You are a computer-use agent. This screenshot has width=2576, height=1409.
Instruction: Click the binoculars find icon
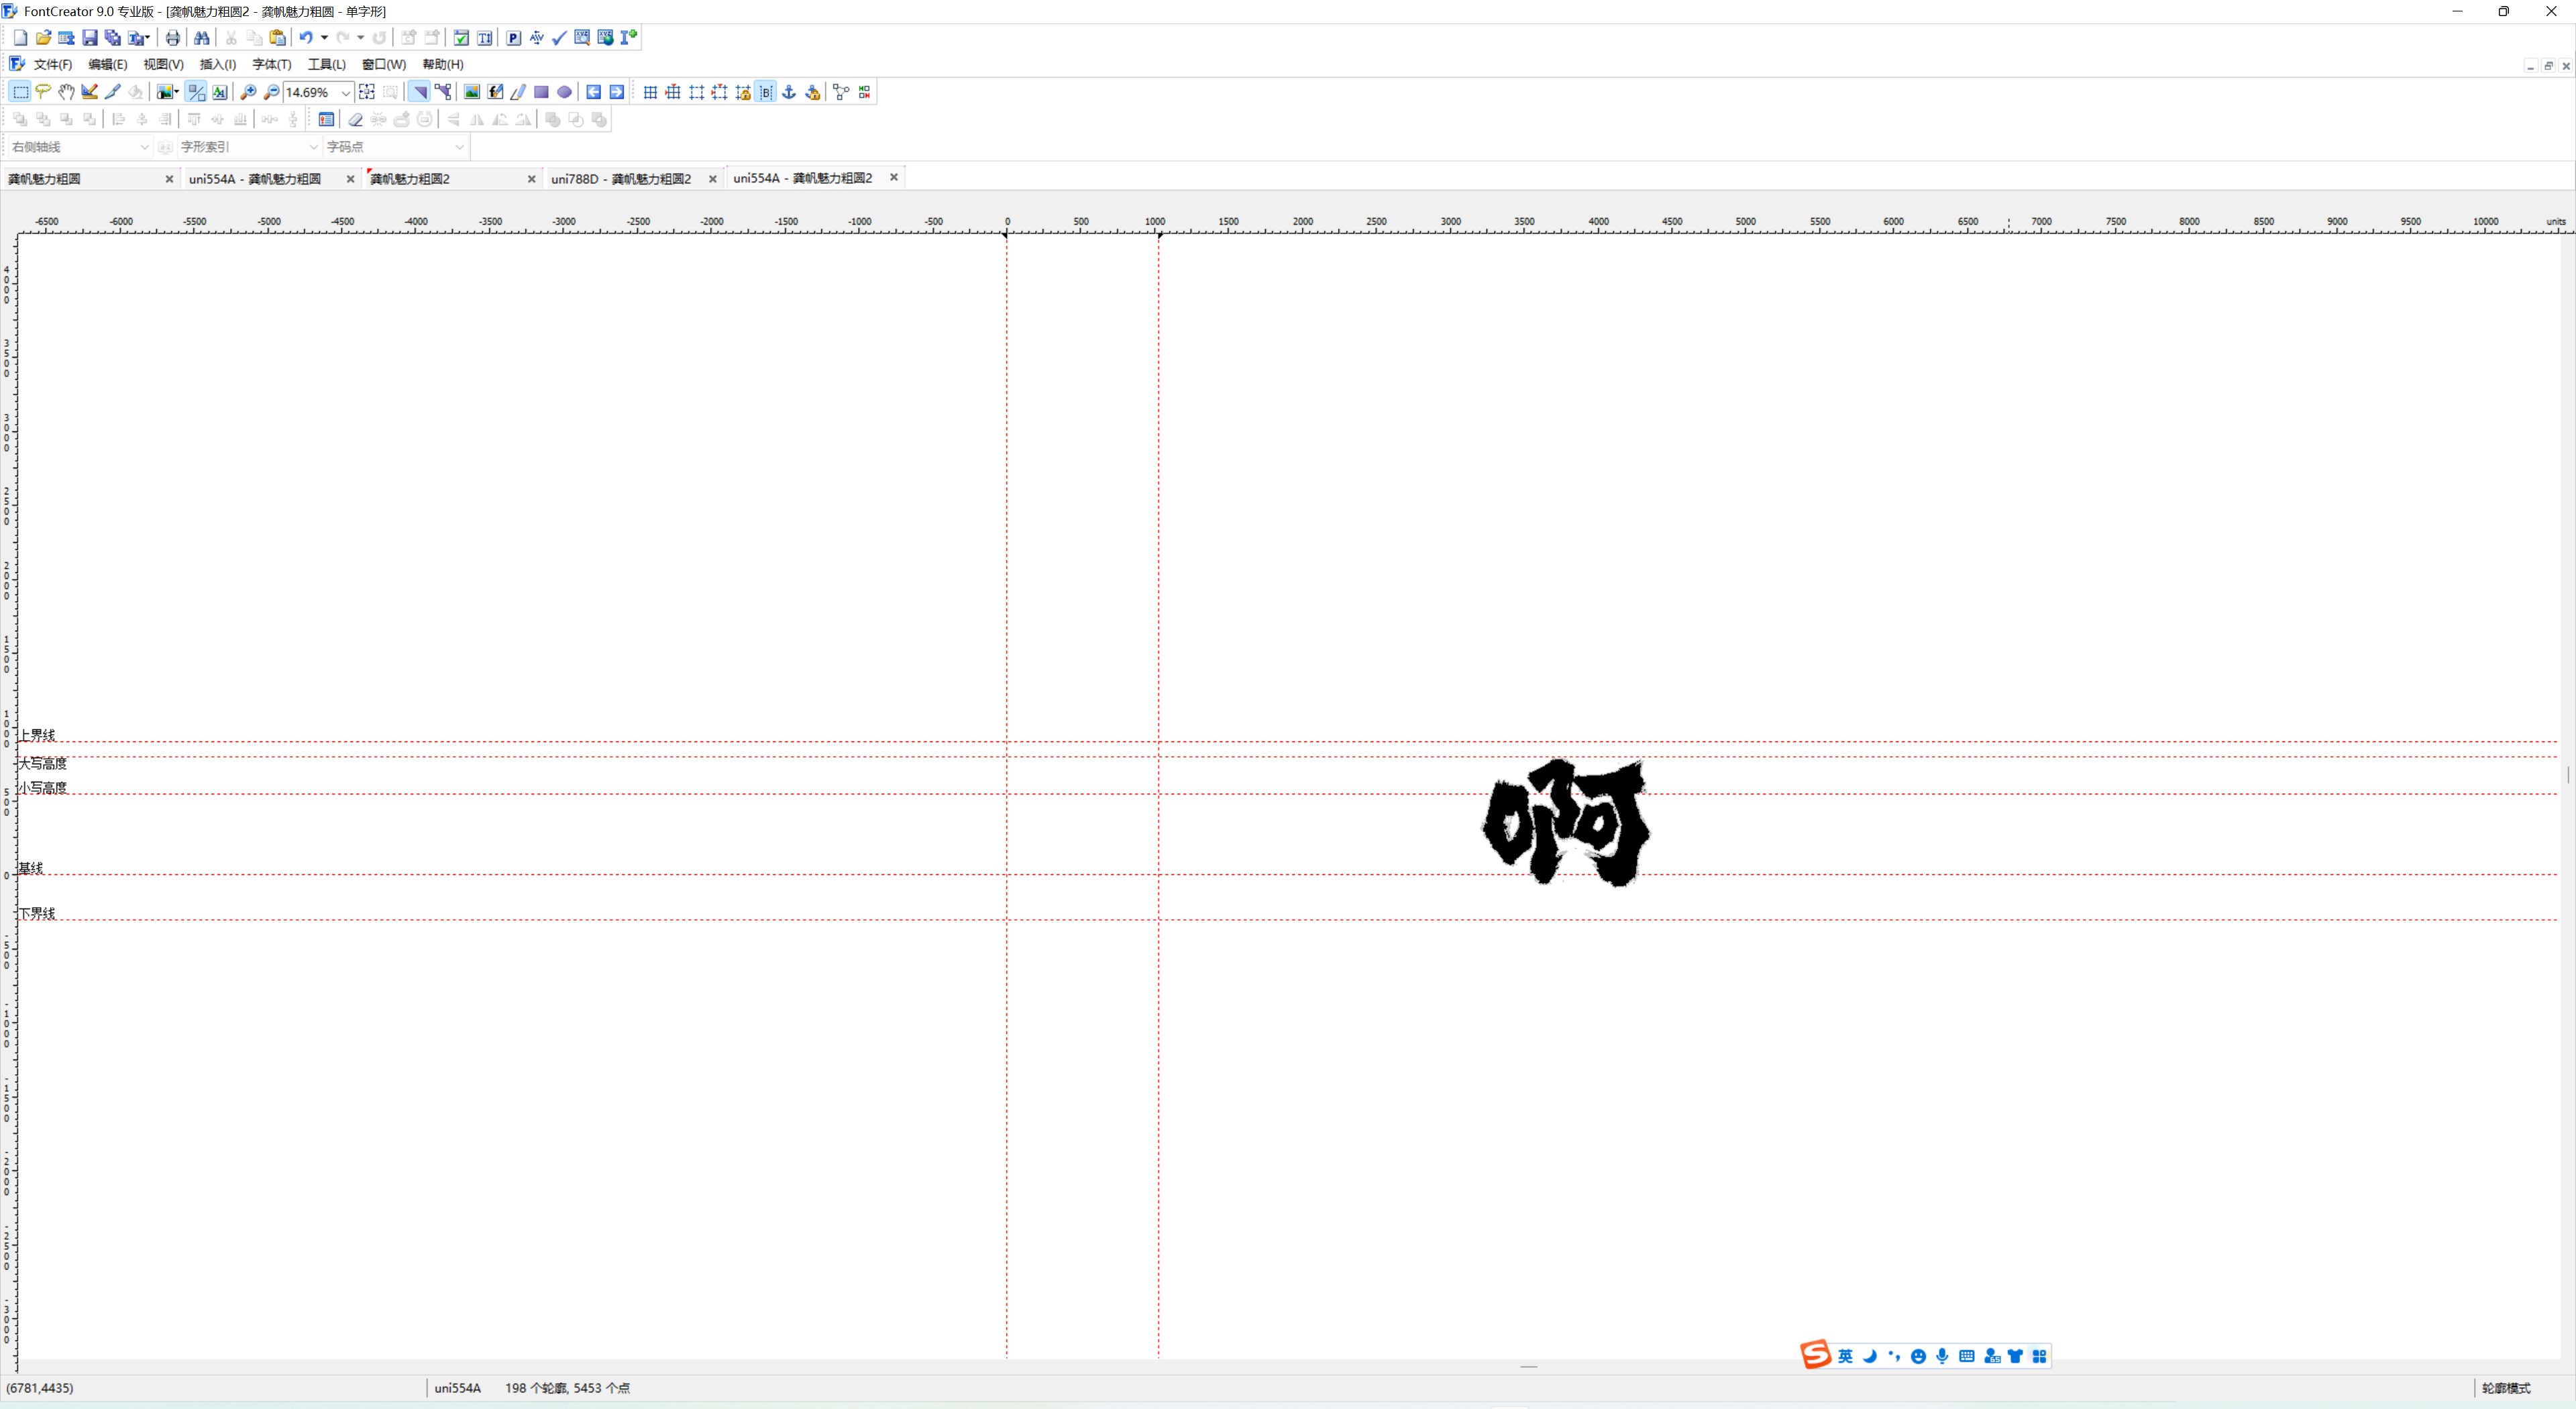click(202, 38)
